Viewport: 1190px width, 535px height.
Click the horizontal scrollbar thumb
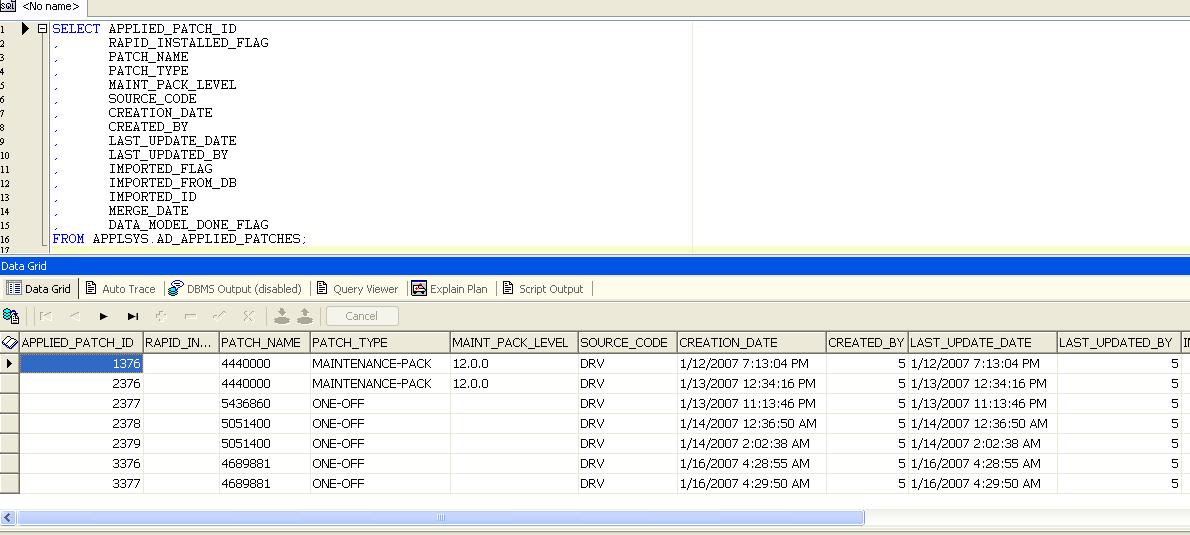coord(440,518)
